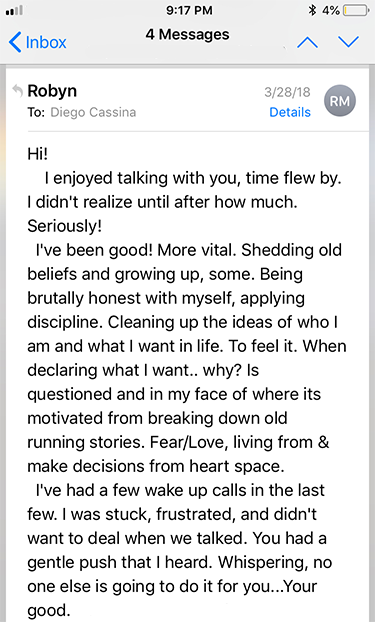Tap paragraph starting I've been good
The width and height of the screenshot is (375, 622).
coord(187,358)
